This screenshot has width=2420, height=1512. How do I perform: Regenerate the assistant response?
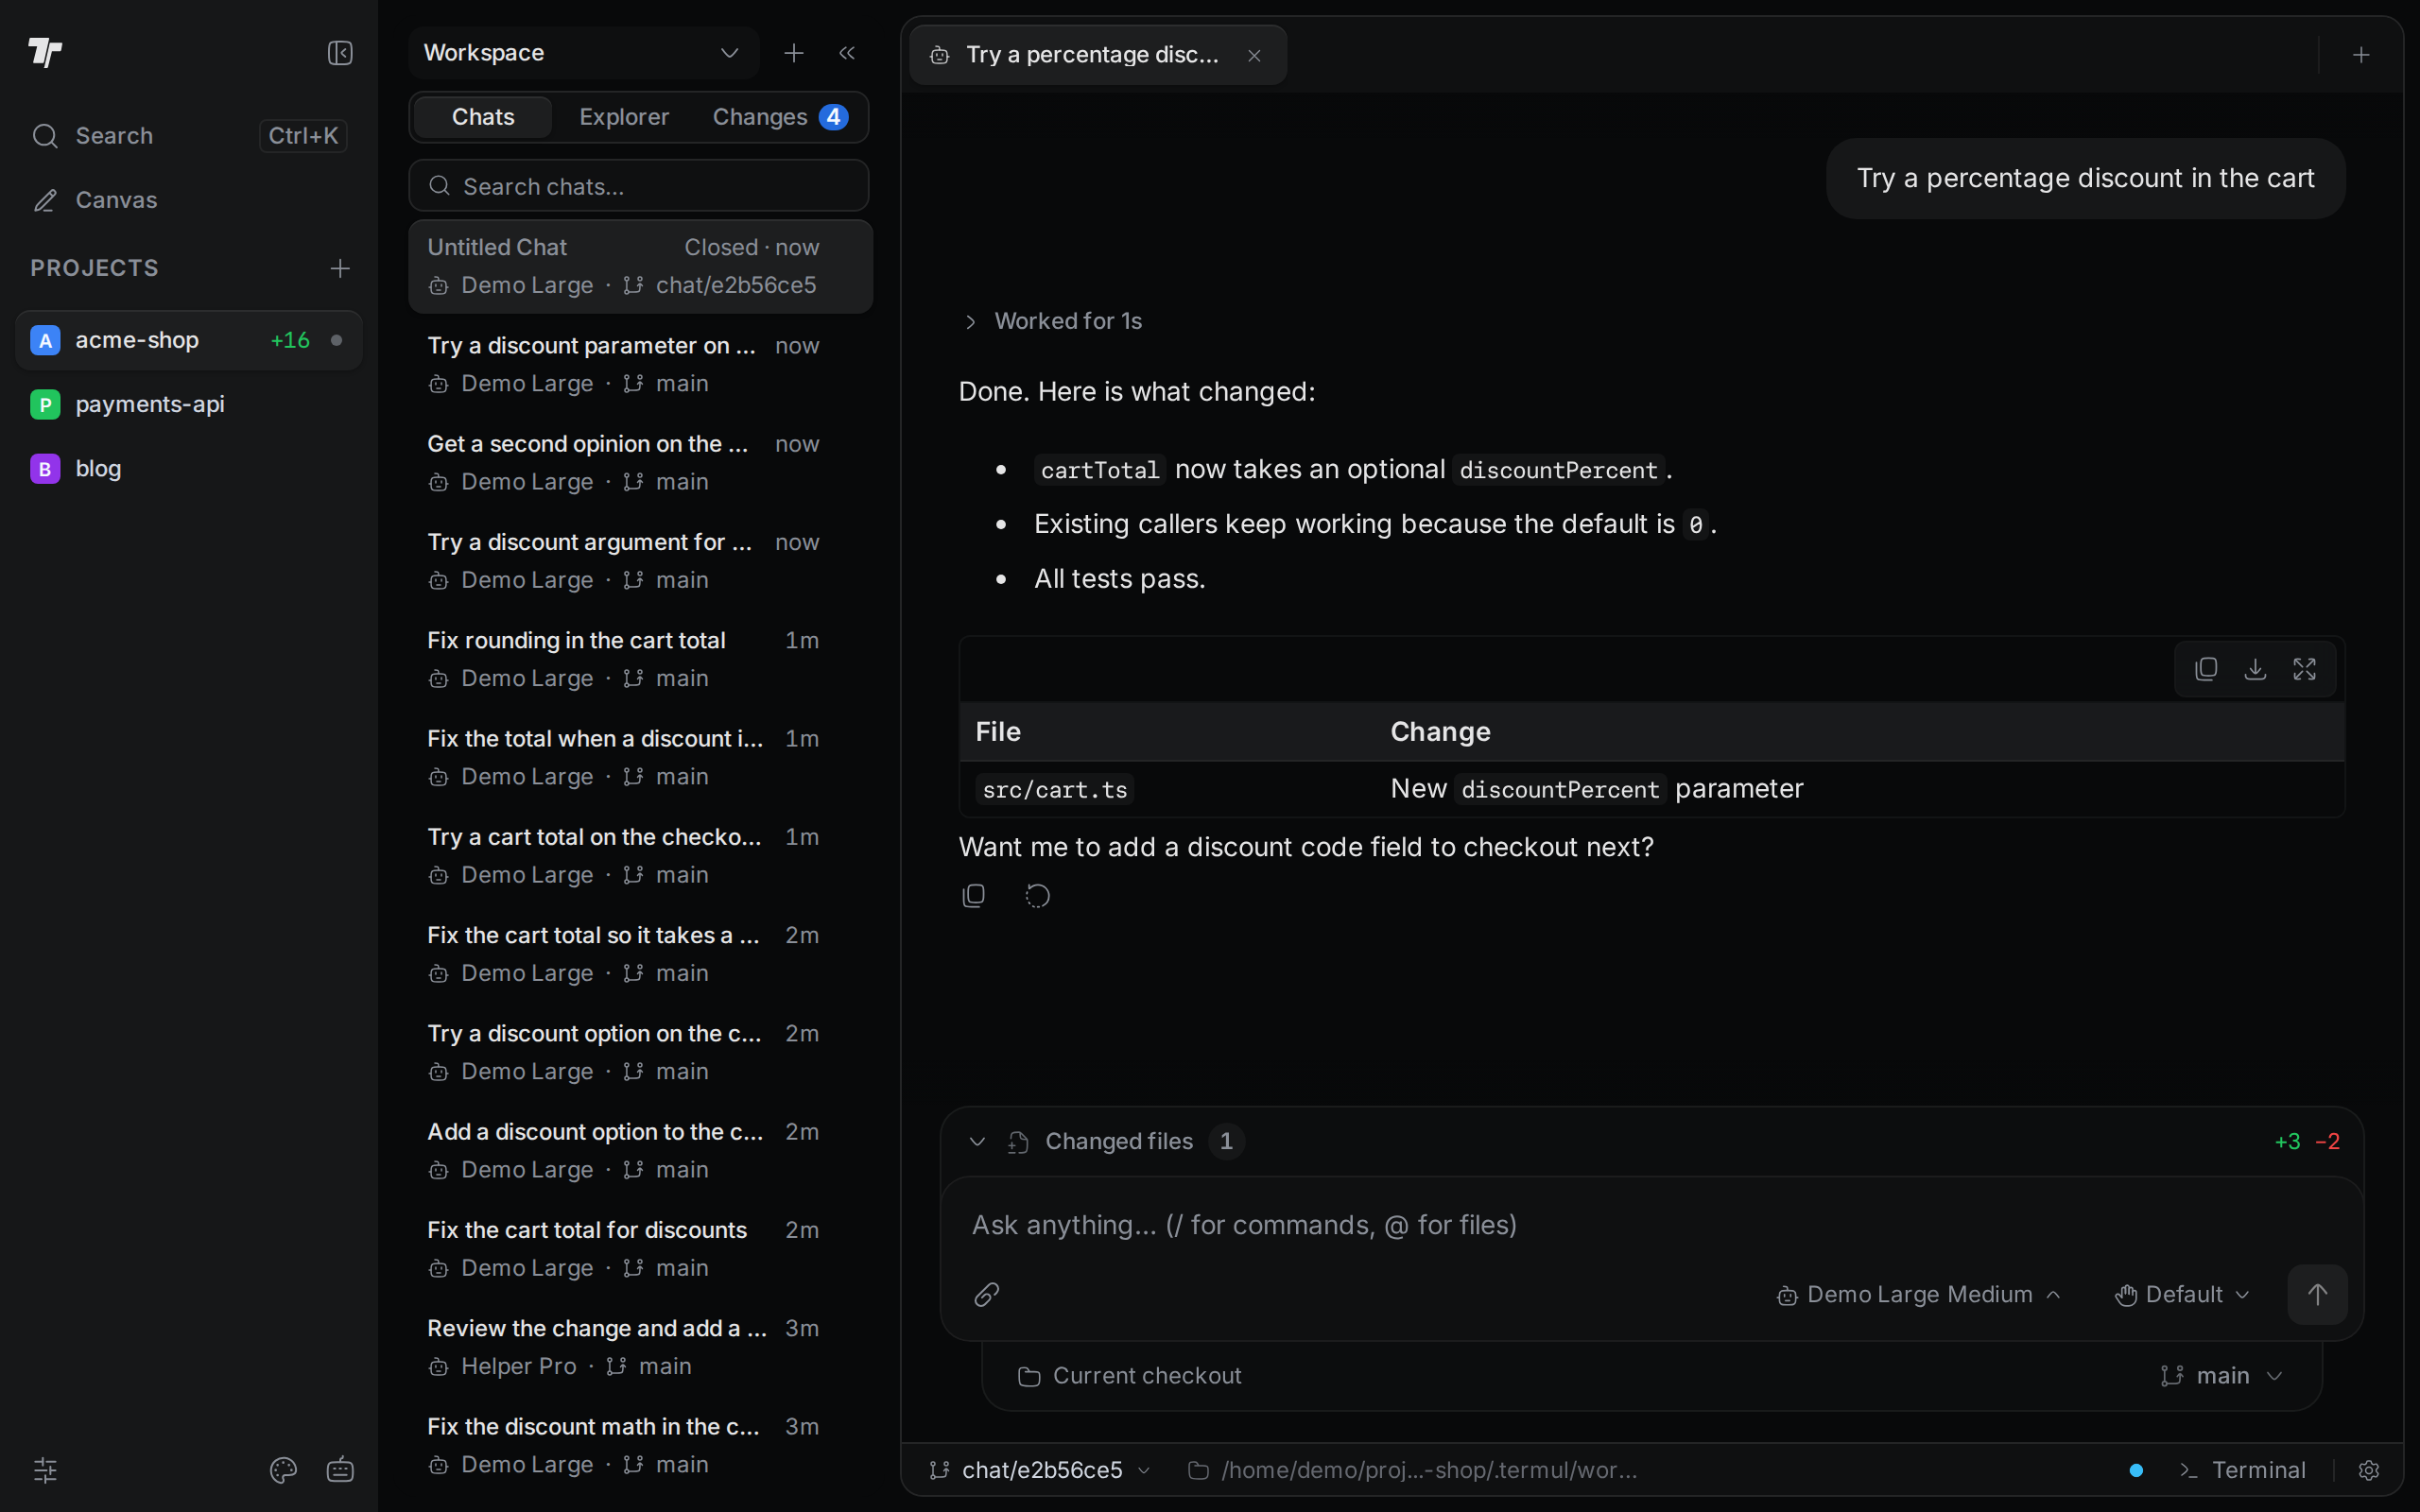[x=1038, y=895]
